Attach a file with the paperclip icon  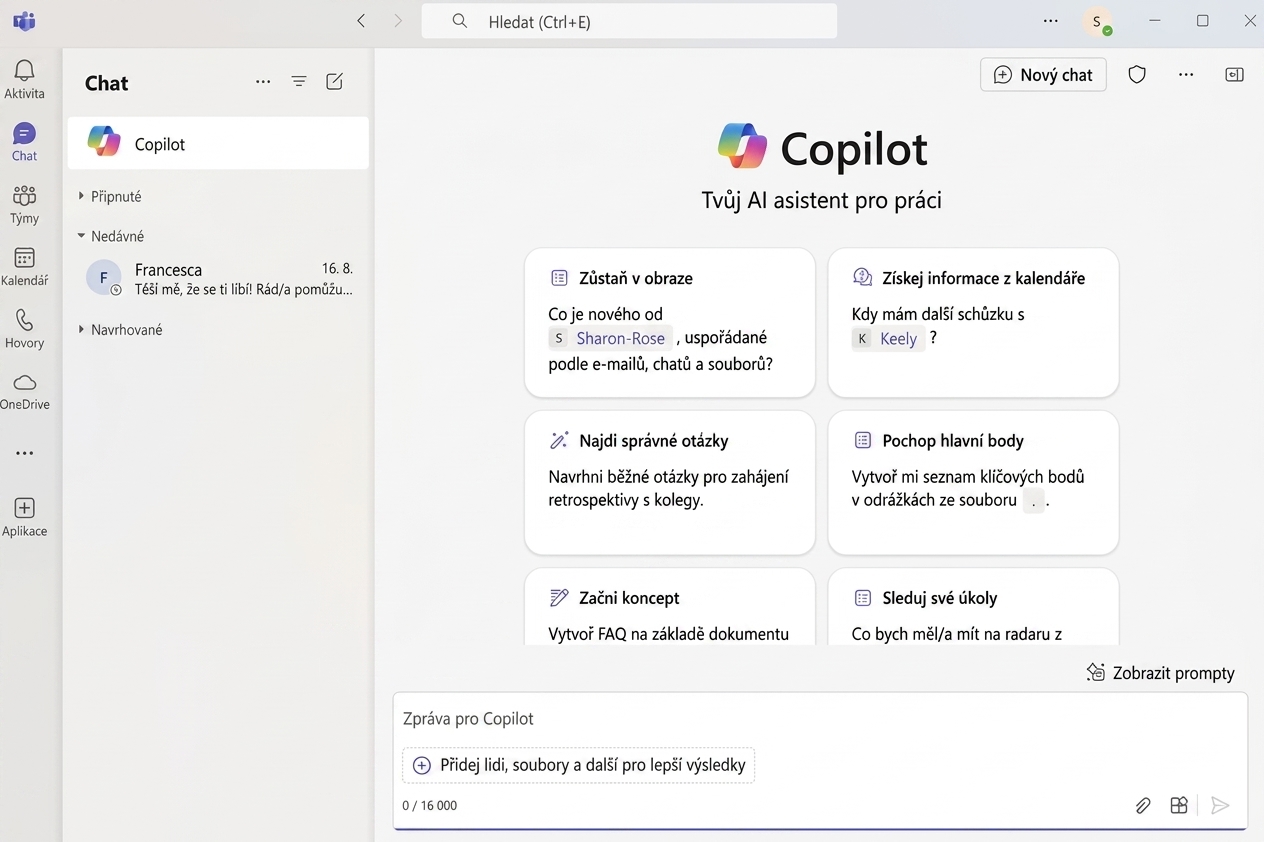pyautogui.click(x=1143, y=805)
